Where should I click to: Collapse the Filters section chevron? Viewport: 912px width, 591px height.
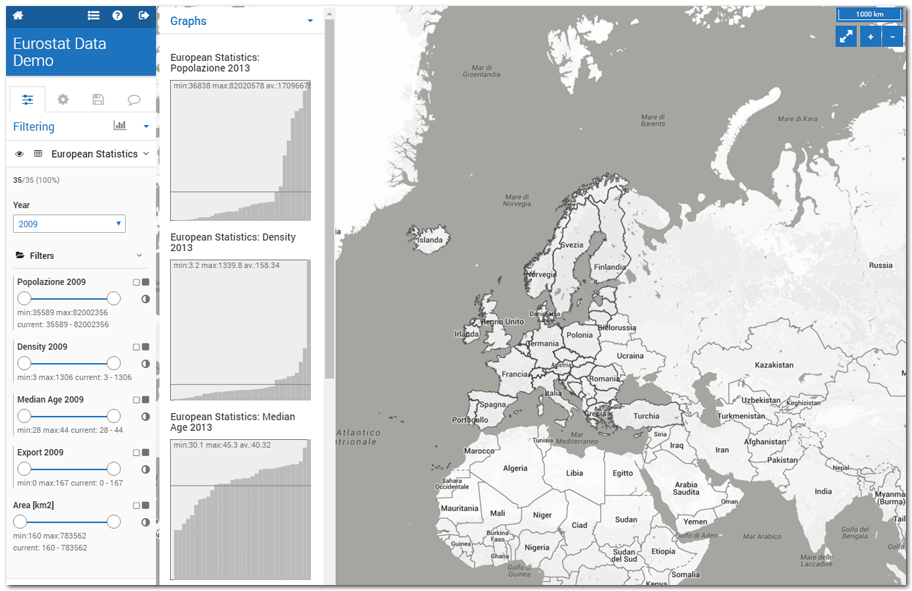pyautogui.click(x=139, y=255)
